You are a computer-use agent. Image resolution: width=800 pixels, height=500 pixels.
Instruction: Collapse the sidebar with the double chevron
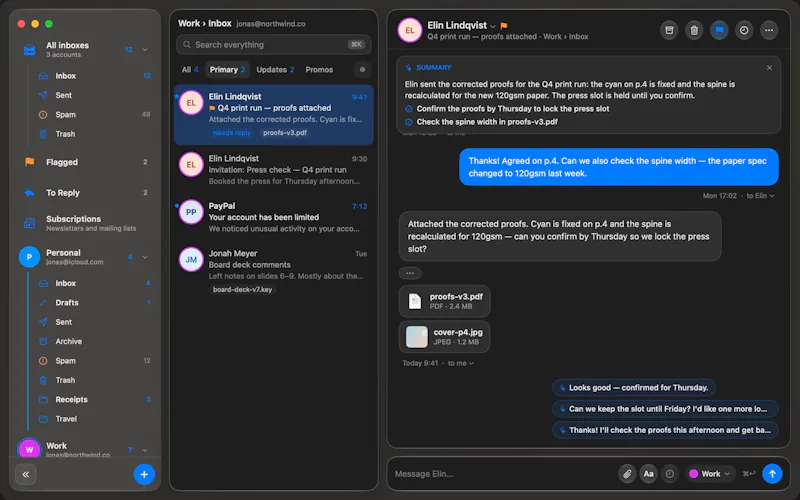coord(26,475)
